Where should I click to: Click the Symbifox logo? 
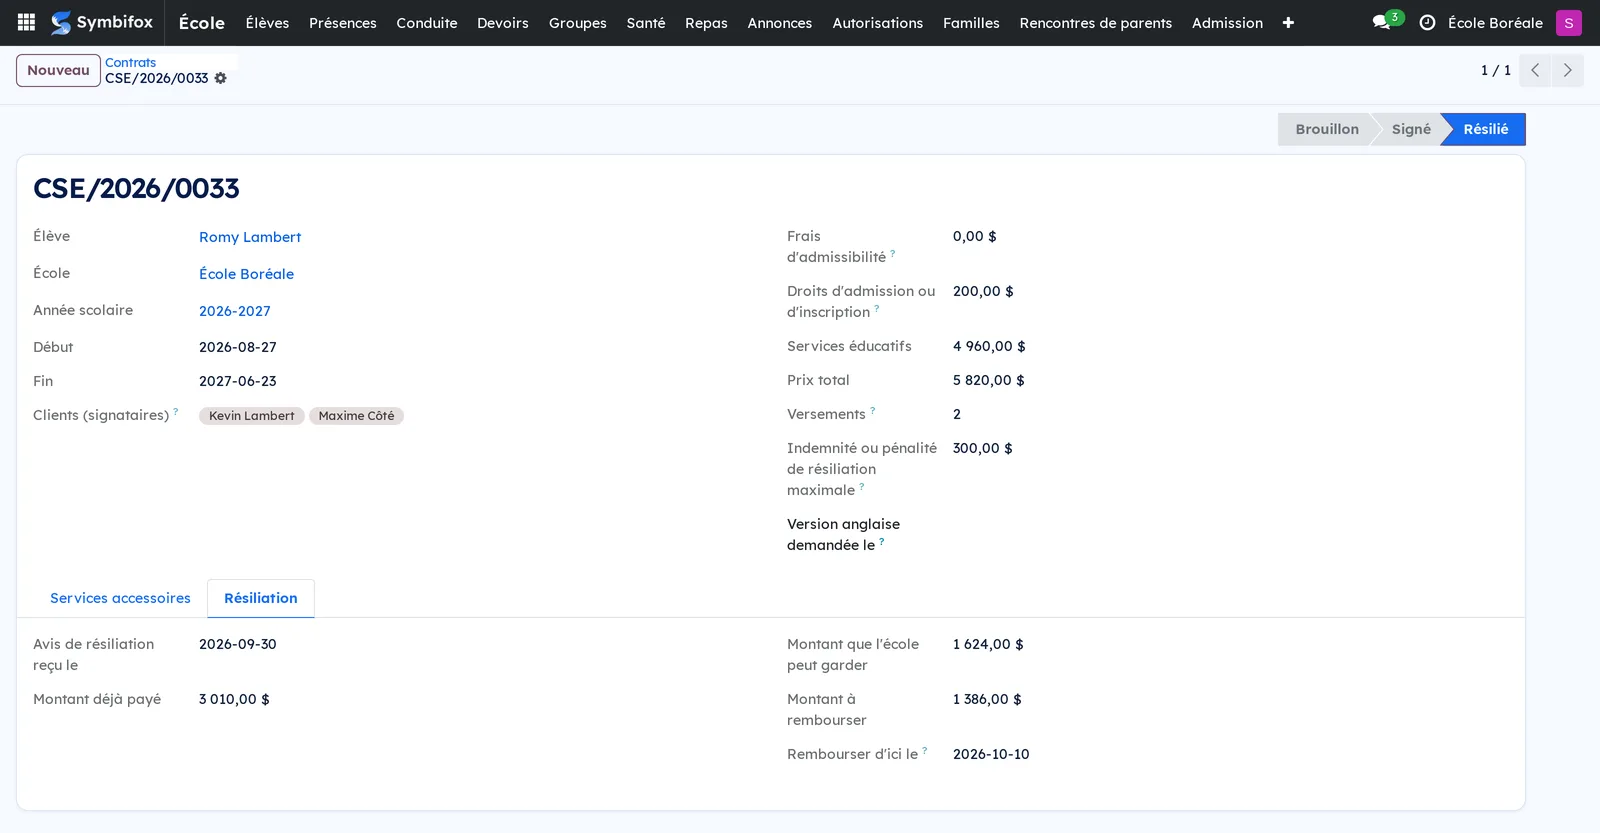point(102,22)
